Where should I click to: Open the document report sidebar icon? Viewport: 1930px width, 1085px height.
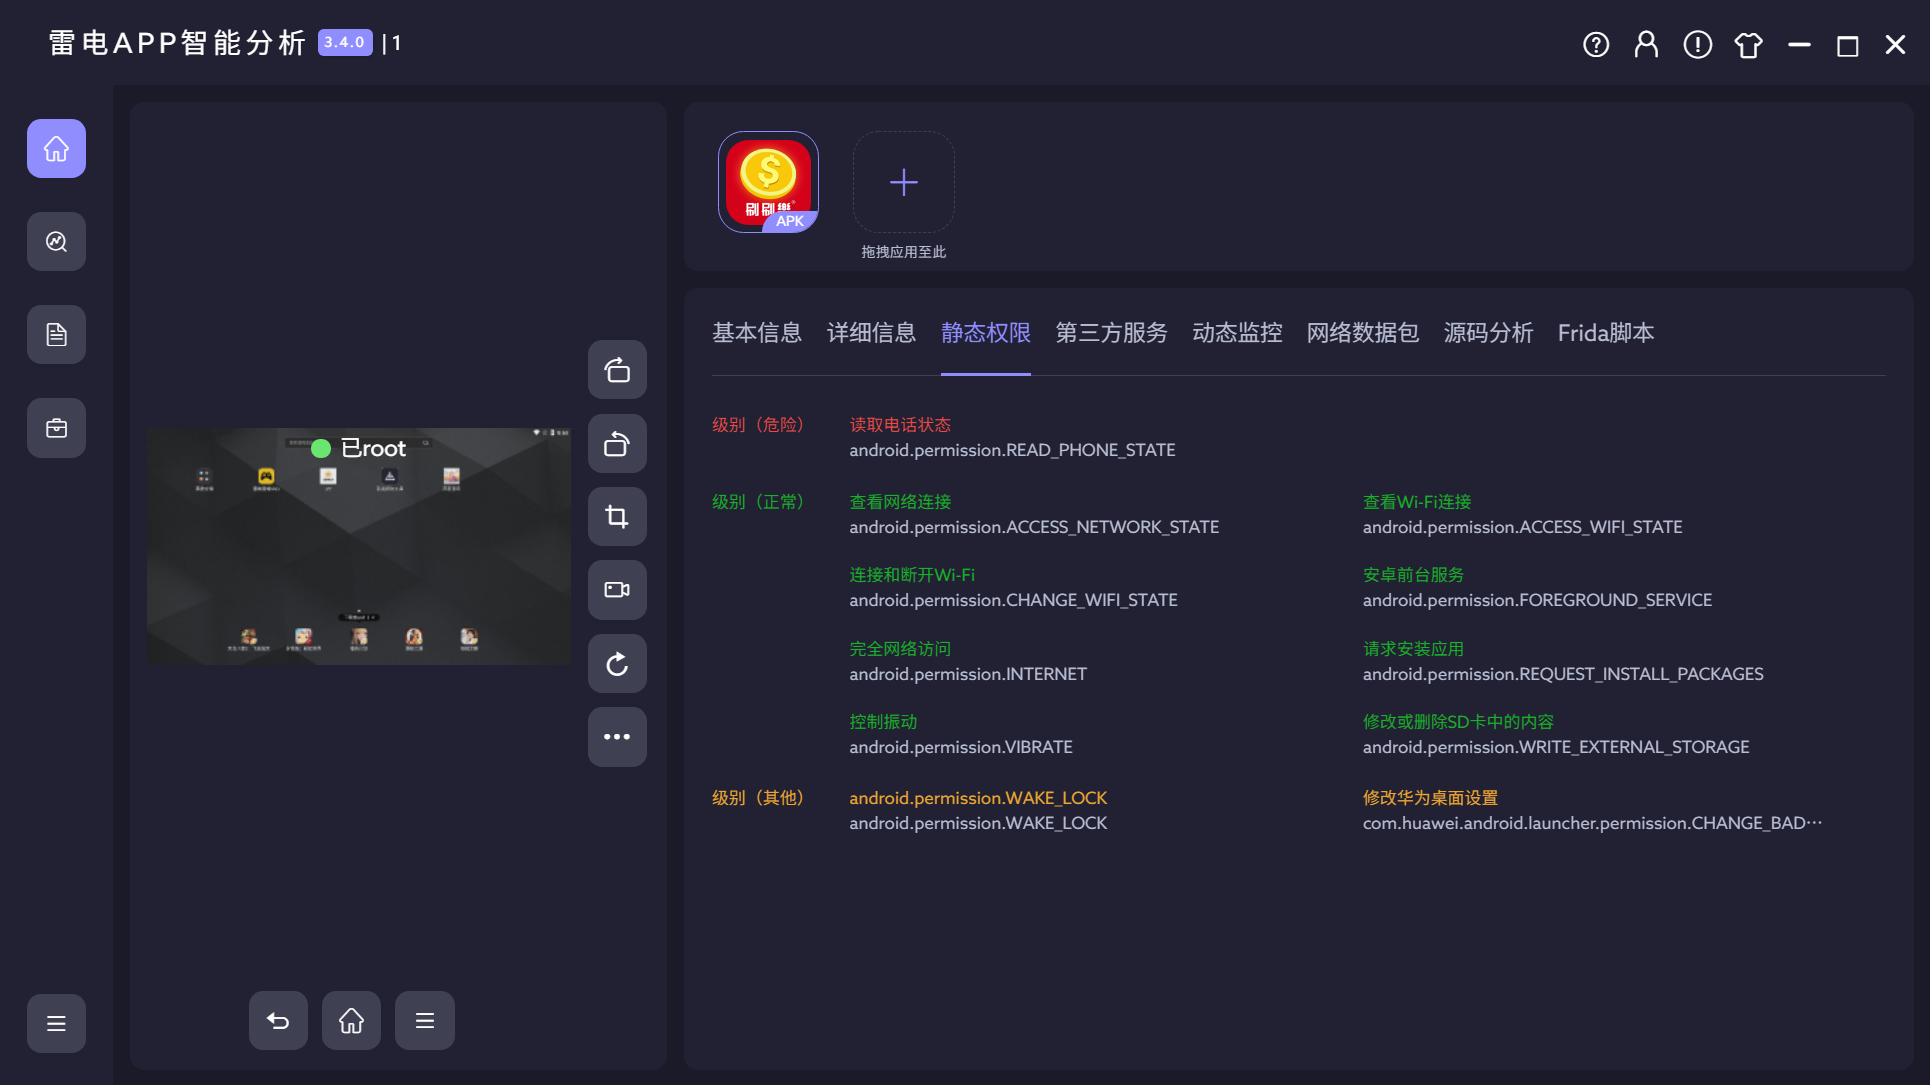[56, 334]
